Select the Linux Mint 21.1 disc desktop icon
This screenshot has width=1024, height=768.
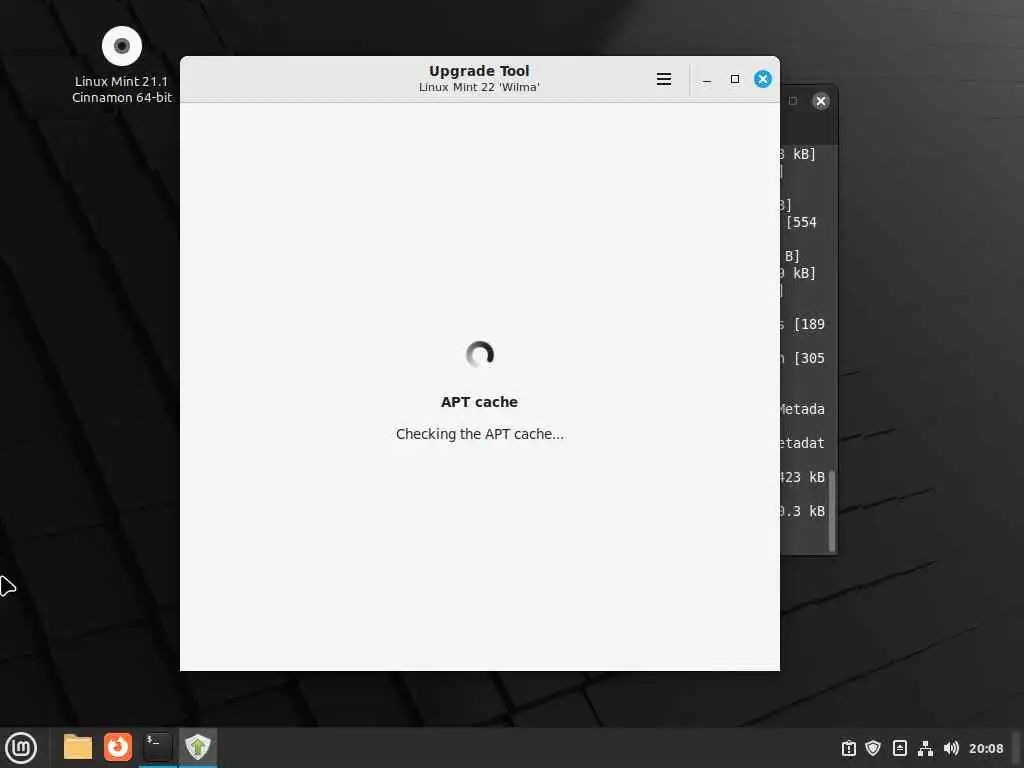(121, 65)
